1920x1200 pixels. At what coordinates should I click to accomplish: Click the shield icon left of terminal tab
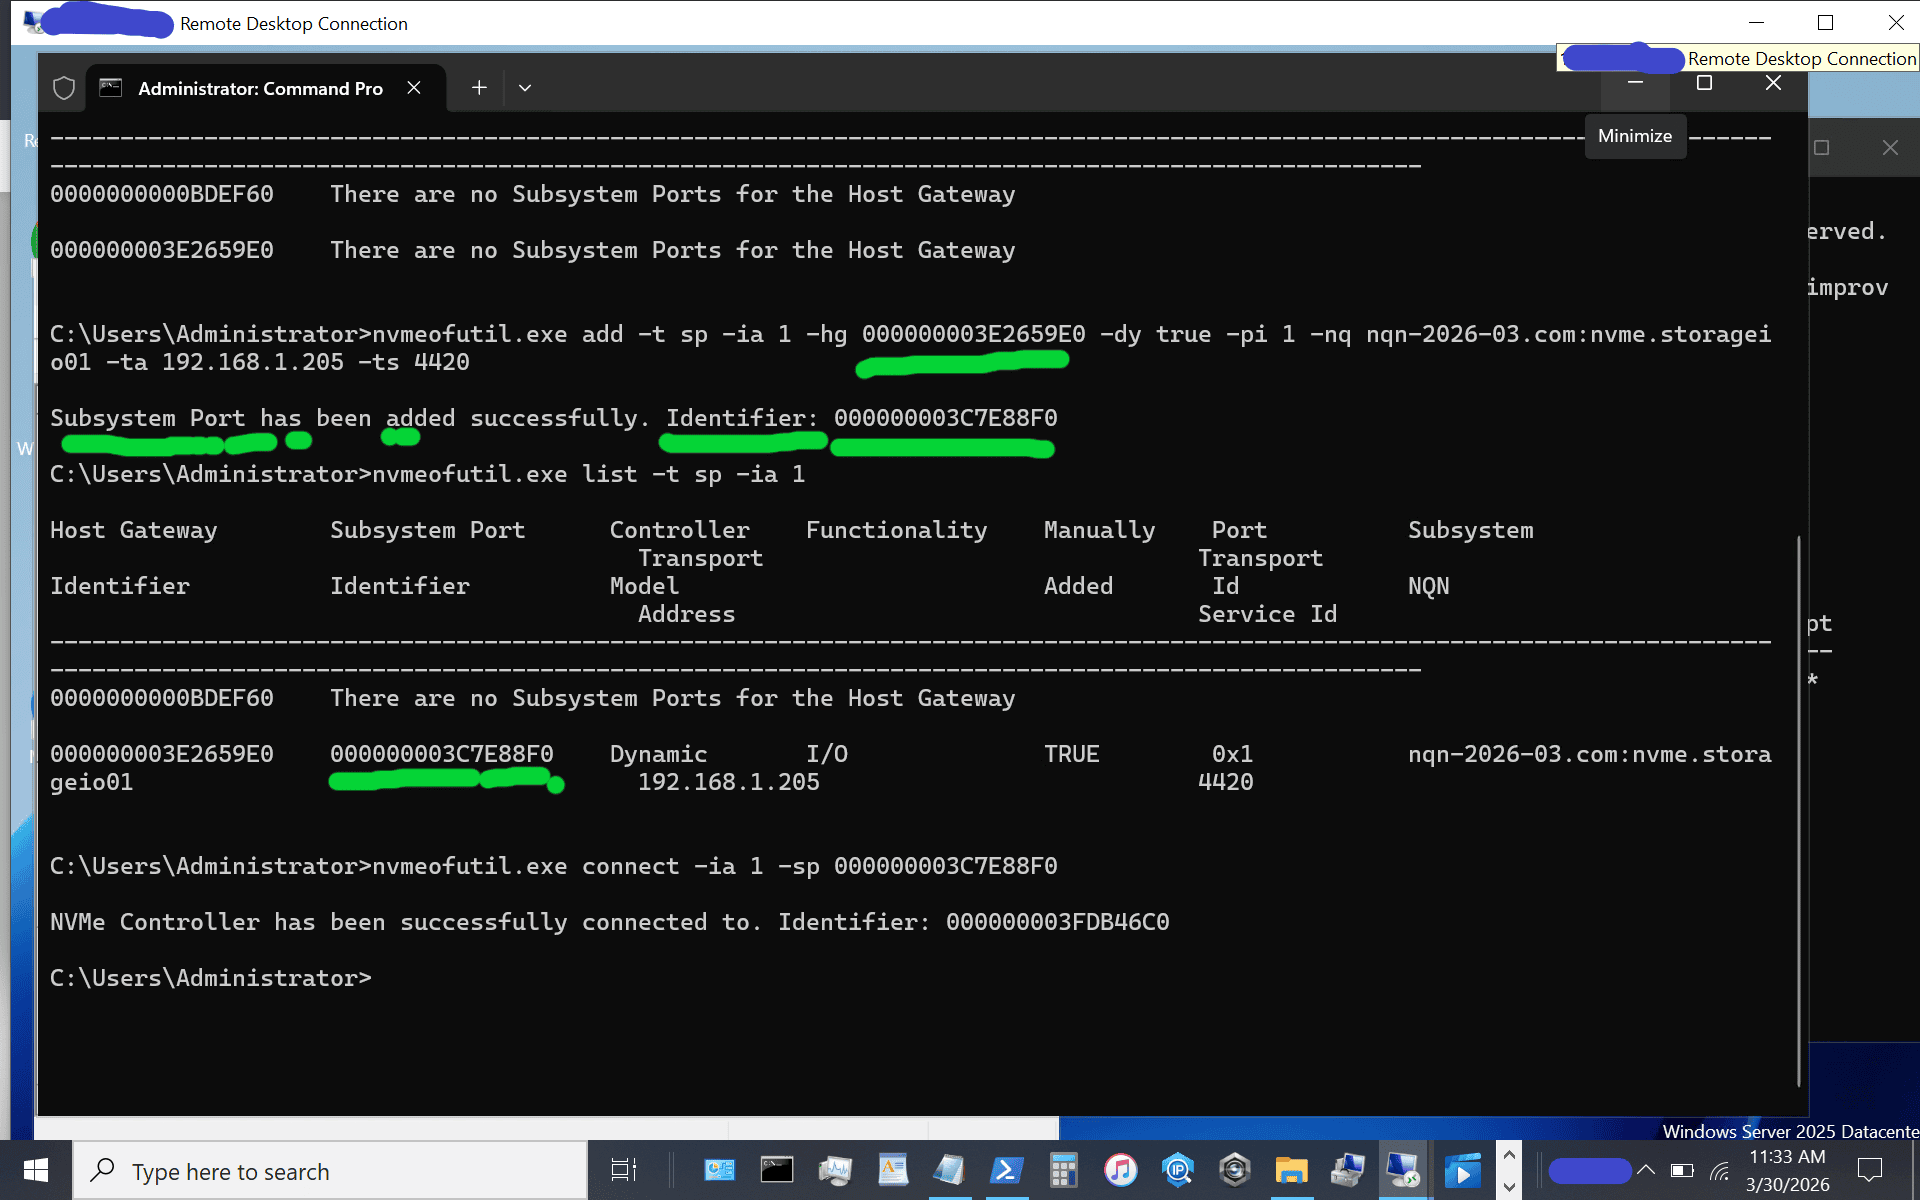click(x=64, y=88)
